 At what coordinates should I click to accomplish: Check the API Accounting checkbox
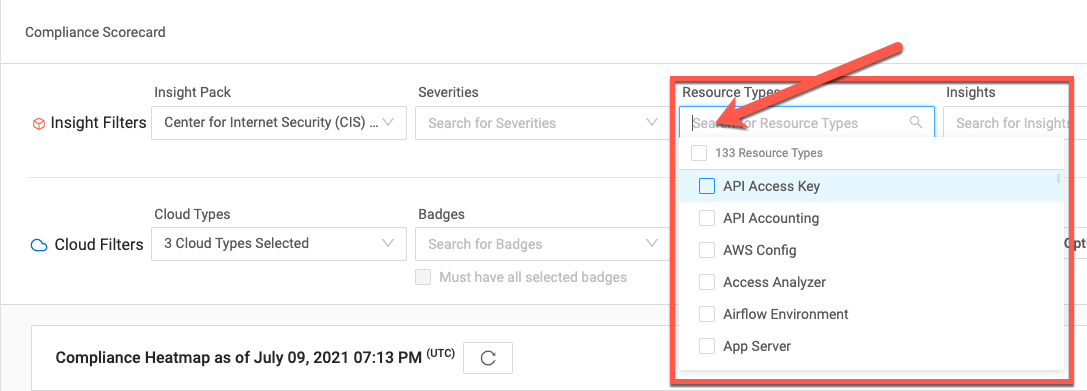[x=706, y=218]
